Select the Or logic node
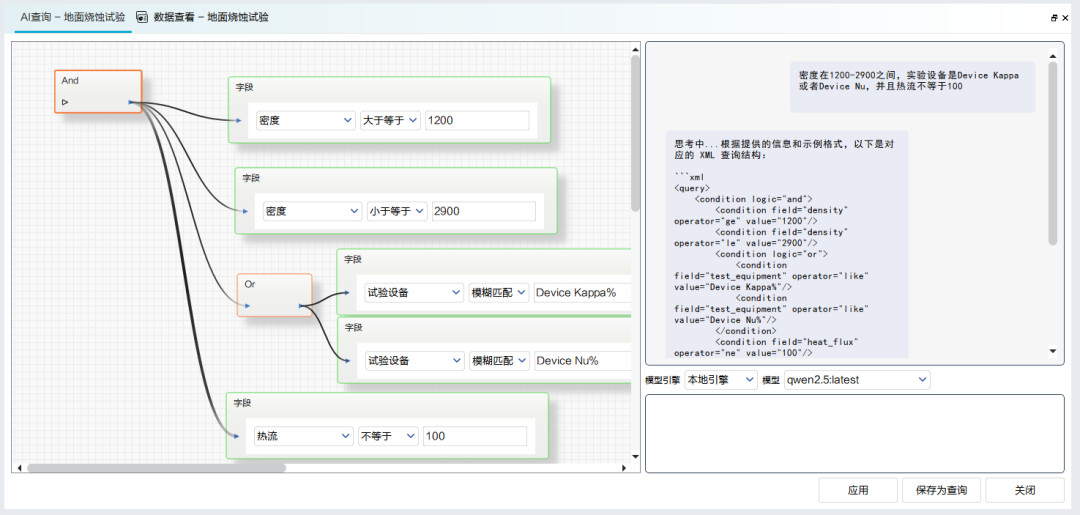The width and height of the screenshot is (1080, 515). pyautogui.click(x=275, y=295)
